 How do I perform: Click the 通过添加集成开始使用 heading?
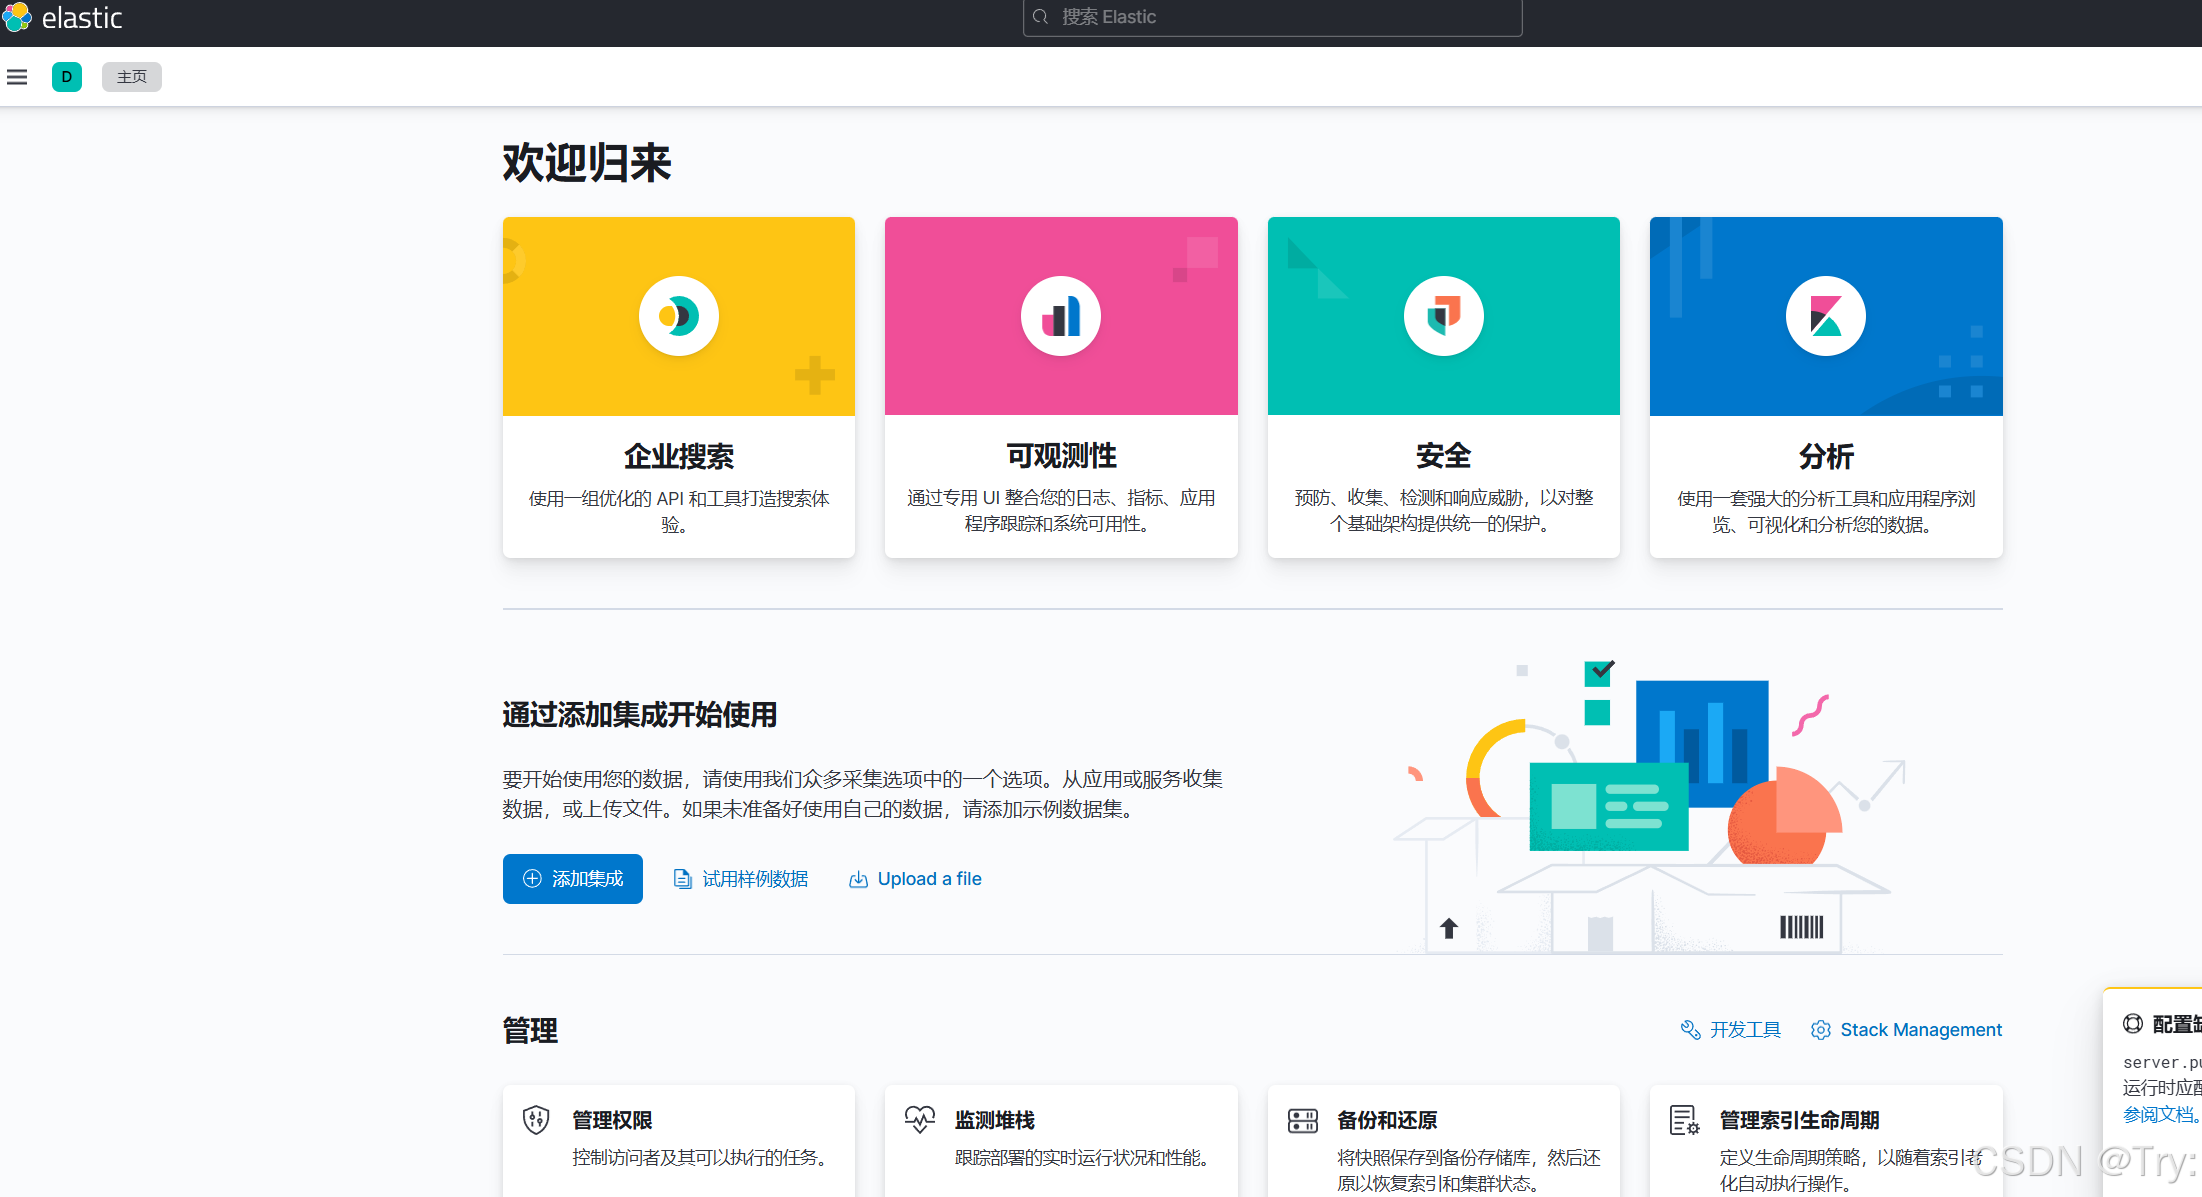click(x=640, y=715)
